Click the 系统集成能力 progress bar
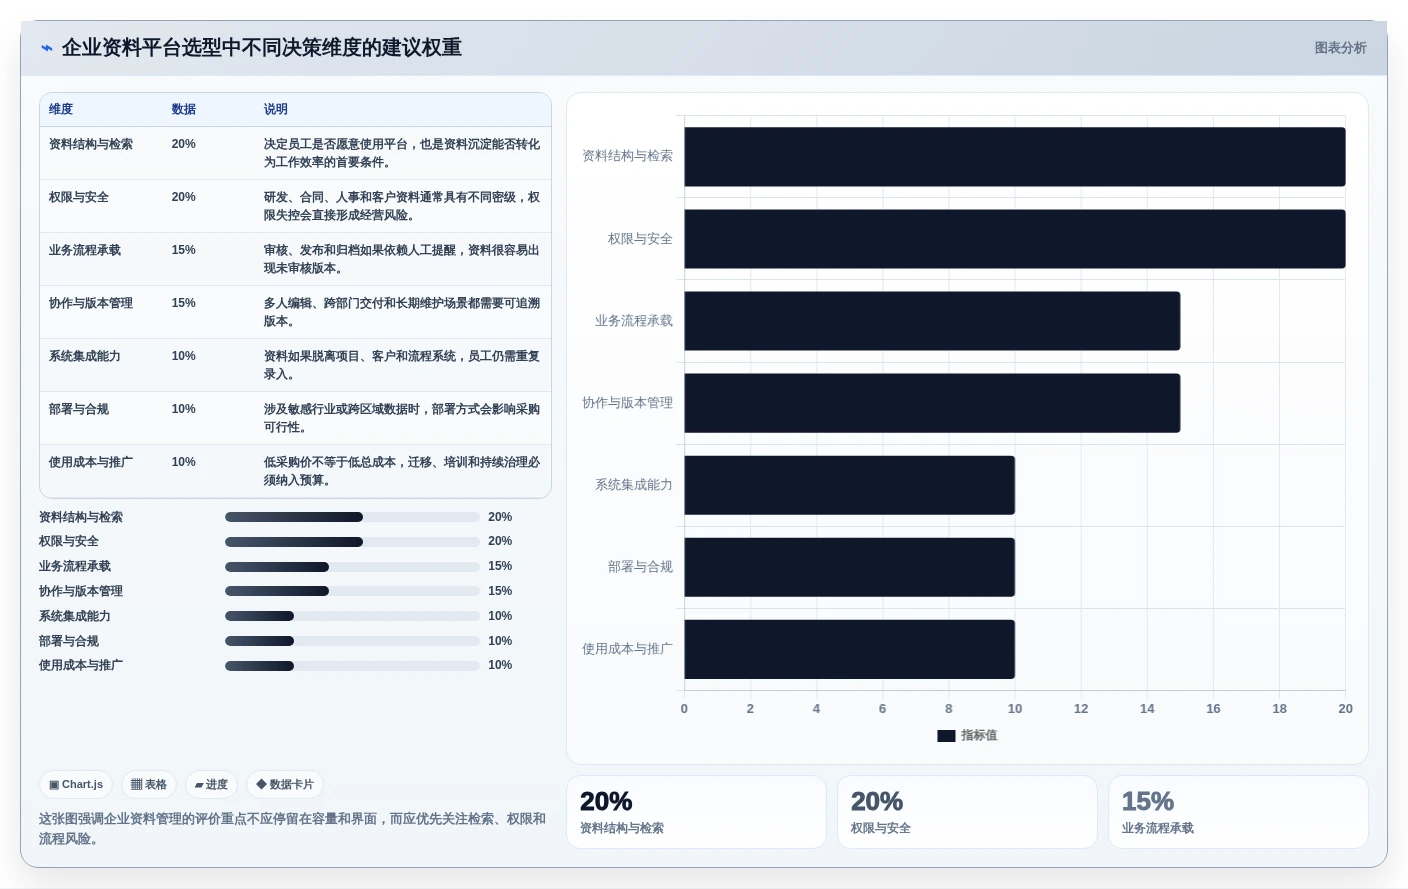Image resolution: width=1408 pixels, height=889 pixels. pos(352,616)
